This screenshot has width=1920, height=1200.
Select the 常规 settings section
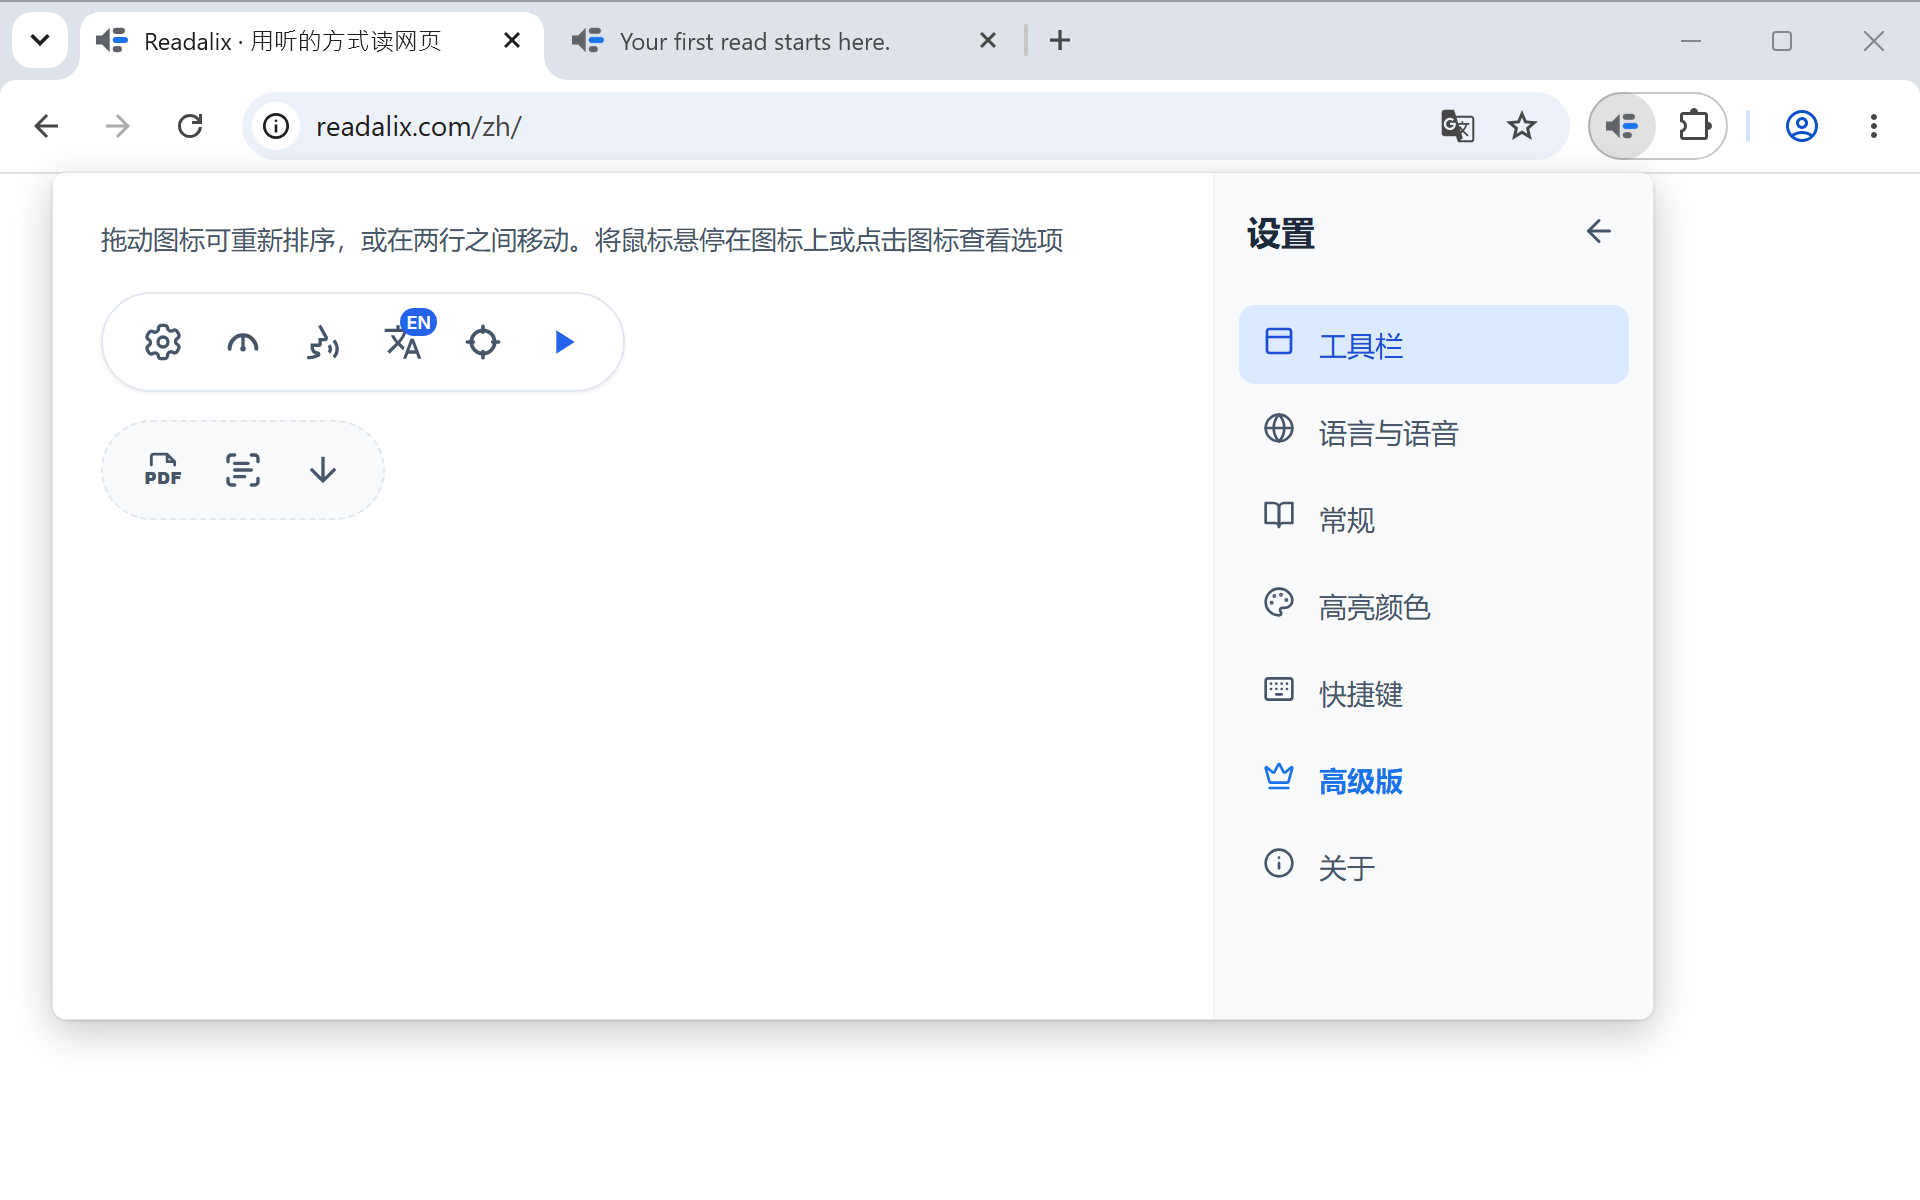pyautogui.click(x=1433, y=519)
